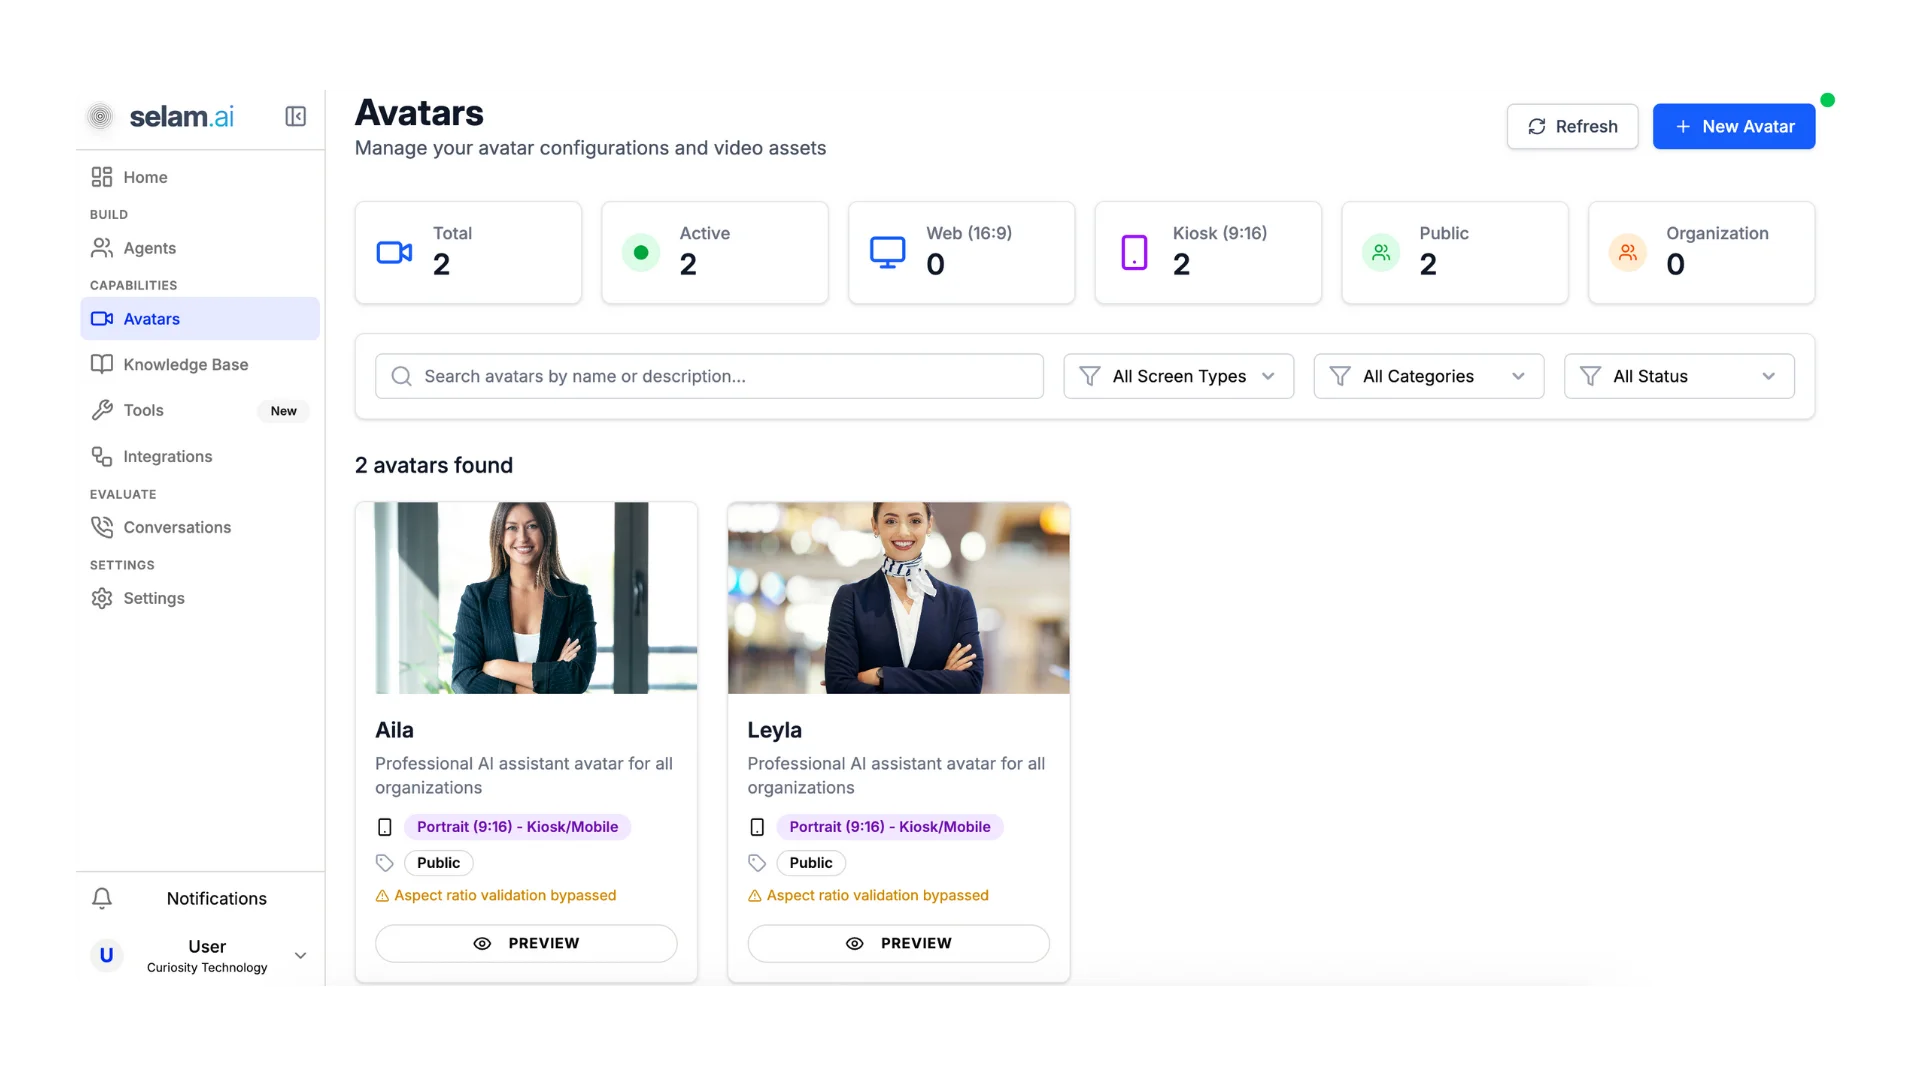Click the notifications bell icon
The height and width of the screenshot is (1080, 1920).
tap(102, 898)
